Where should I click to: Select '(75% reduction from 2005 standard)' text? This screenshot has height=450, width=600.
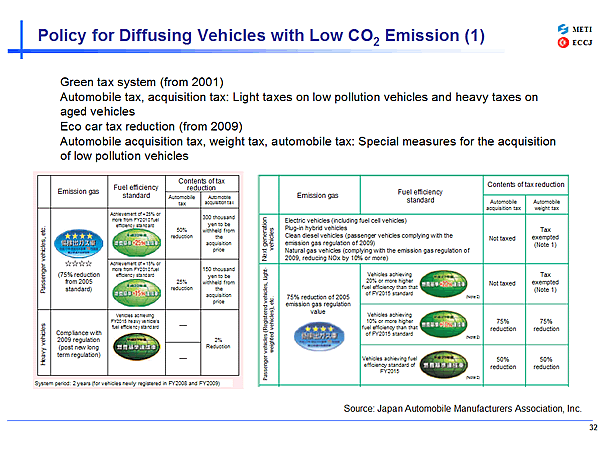click(79, 282)
